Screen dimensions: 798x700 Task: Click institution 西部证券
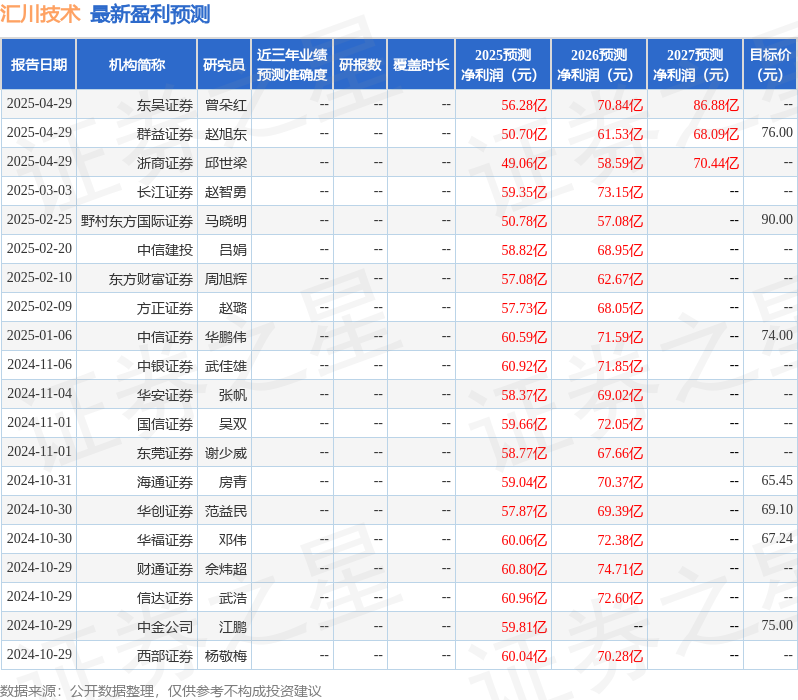(x=165, y=657)
